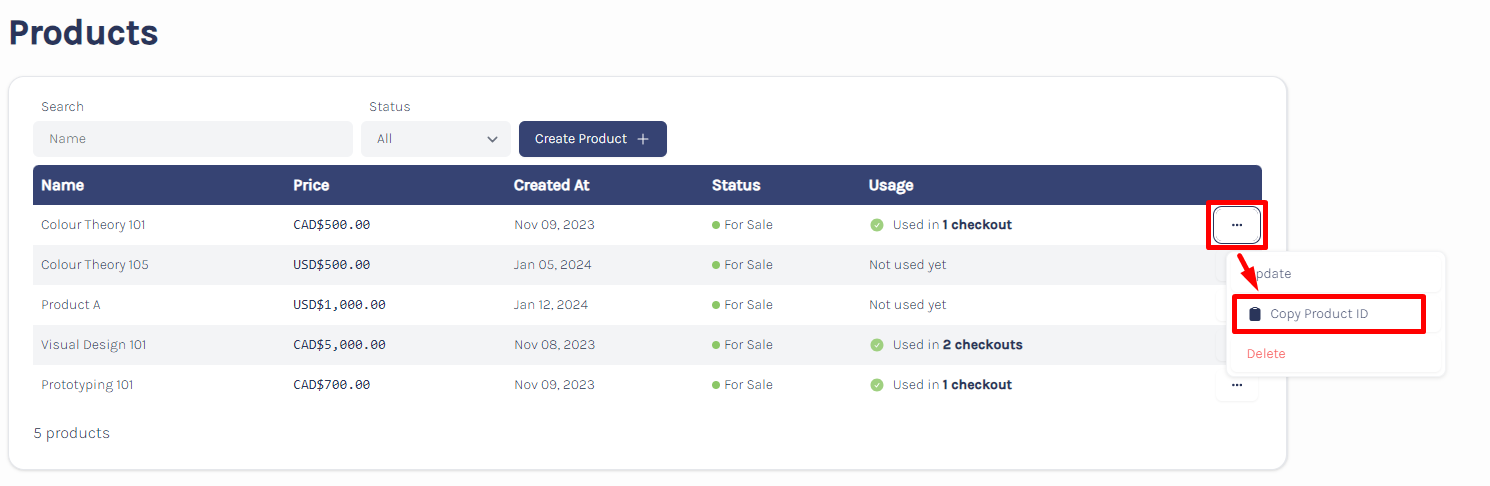The width and height of the screenshot is (1490, 486).
Task: Open the three-dot menu for Colour Theory 101
Action: (1236, 225)
